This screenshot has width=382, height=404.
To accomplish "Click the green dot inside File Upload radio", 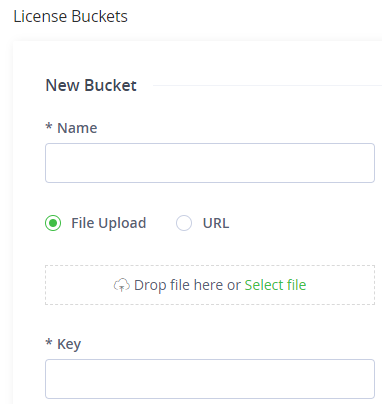I will 53,223.
